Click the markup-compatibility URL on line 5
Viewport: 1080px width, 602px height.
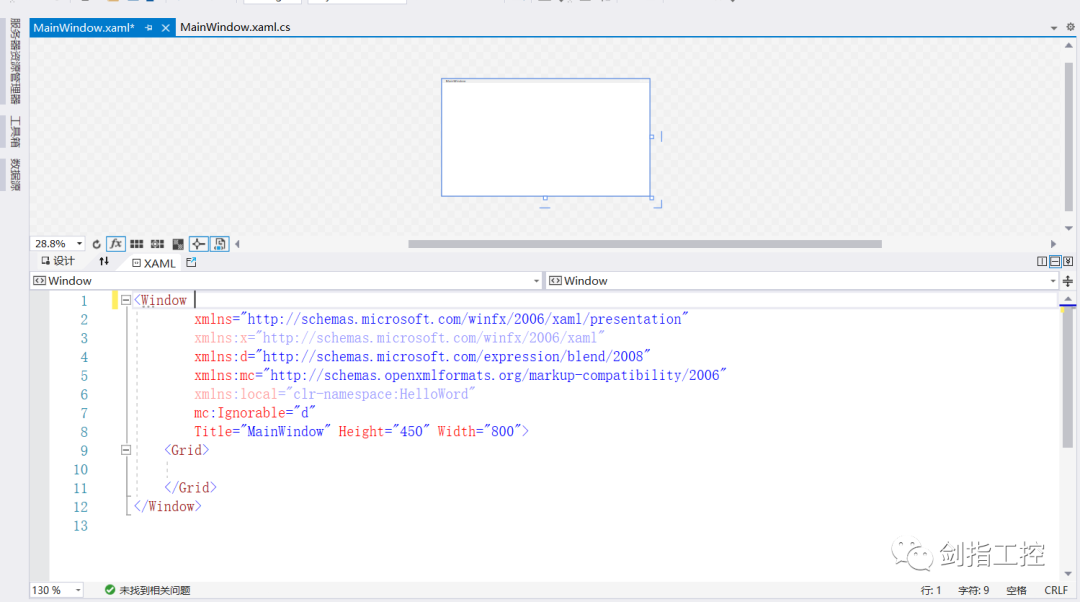point(495,375)
